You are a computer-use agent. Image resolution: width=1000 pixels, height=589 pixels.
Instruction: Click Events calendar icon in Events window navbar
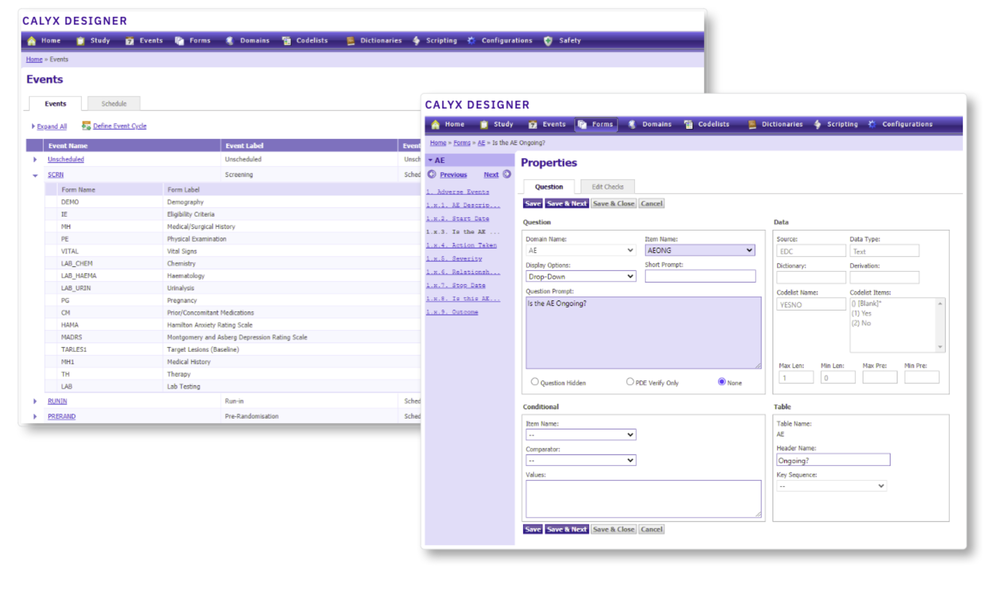pos(129,41)
